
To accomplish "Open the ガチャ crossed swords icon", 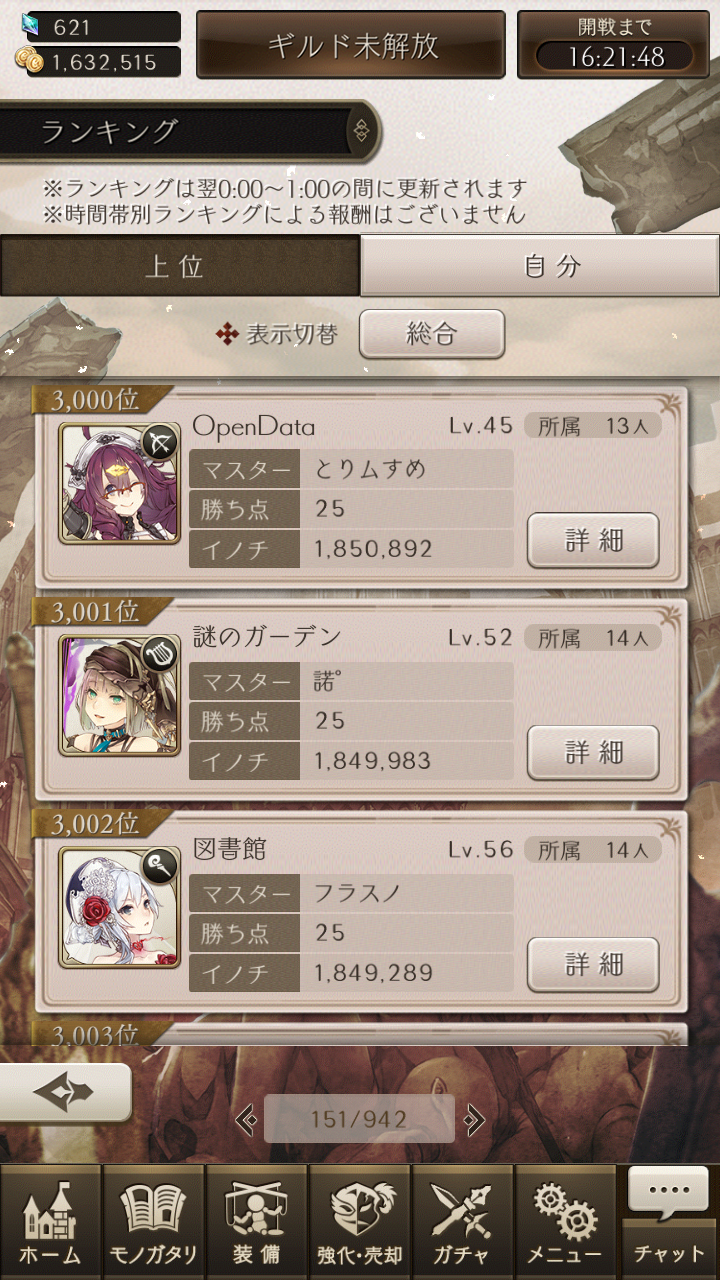I will pos(462,1222).
